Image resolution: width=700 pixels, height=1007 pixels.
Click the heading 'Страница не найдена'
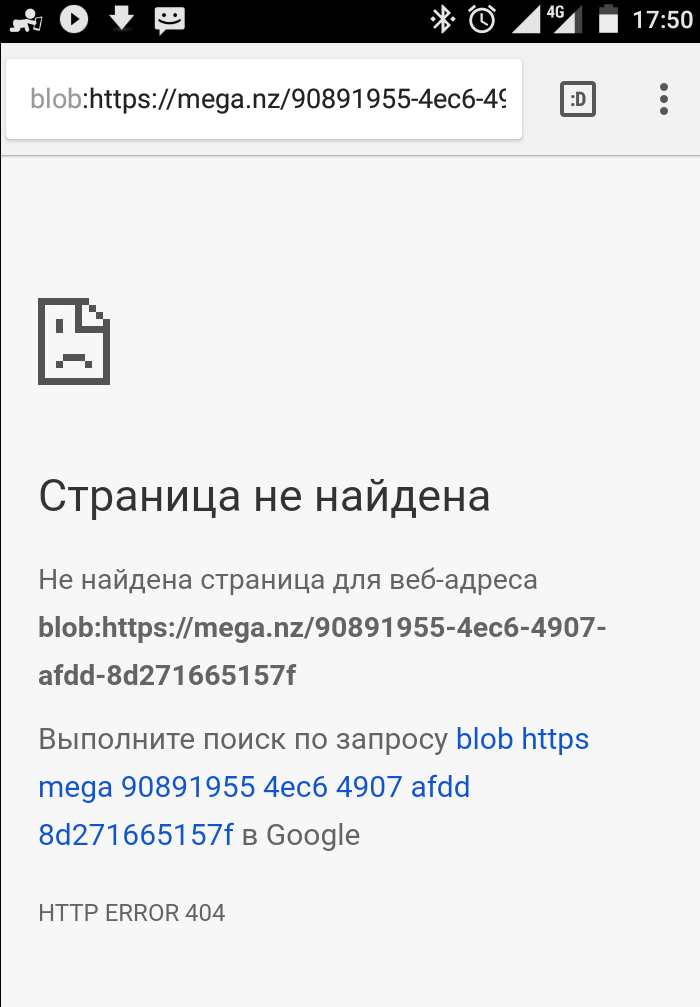click(x=264, y=496)
